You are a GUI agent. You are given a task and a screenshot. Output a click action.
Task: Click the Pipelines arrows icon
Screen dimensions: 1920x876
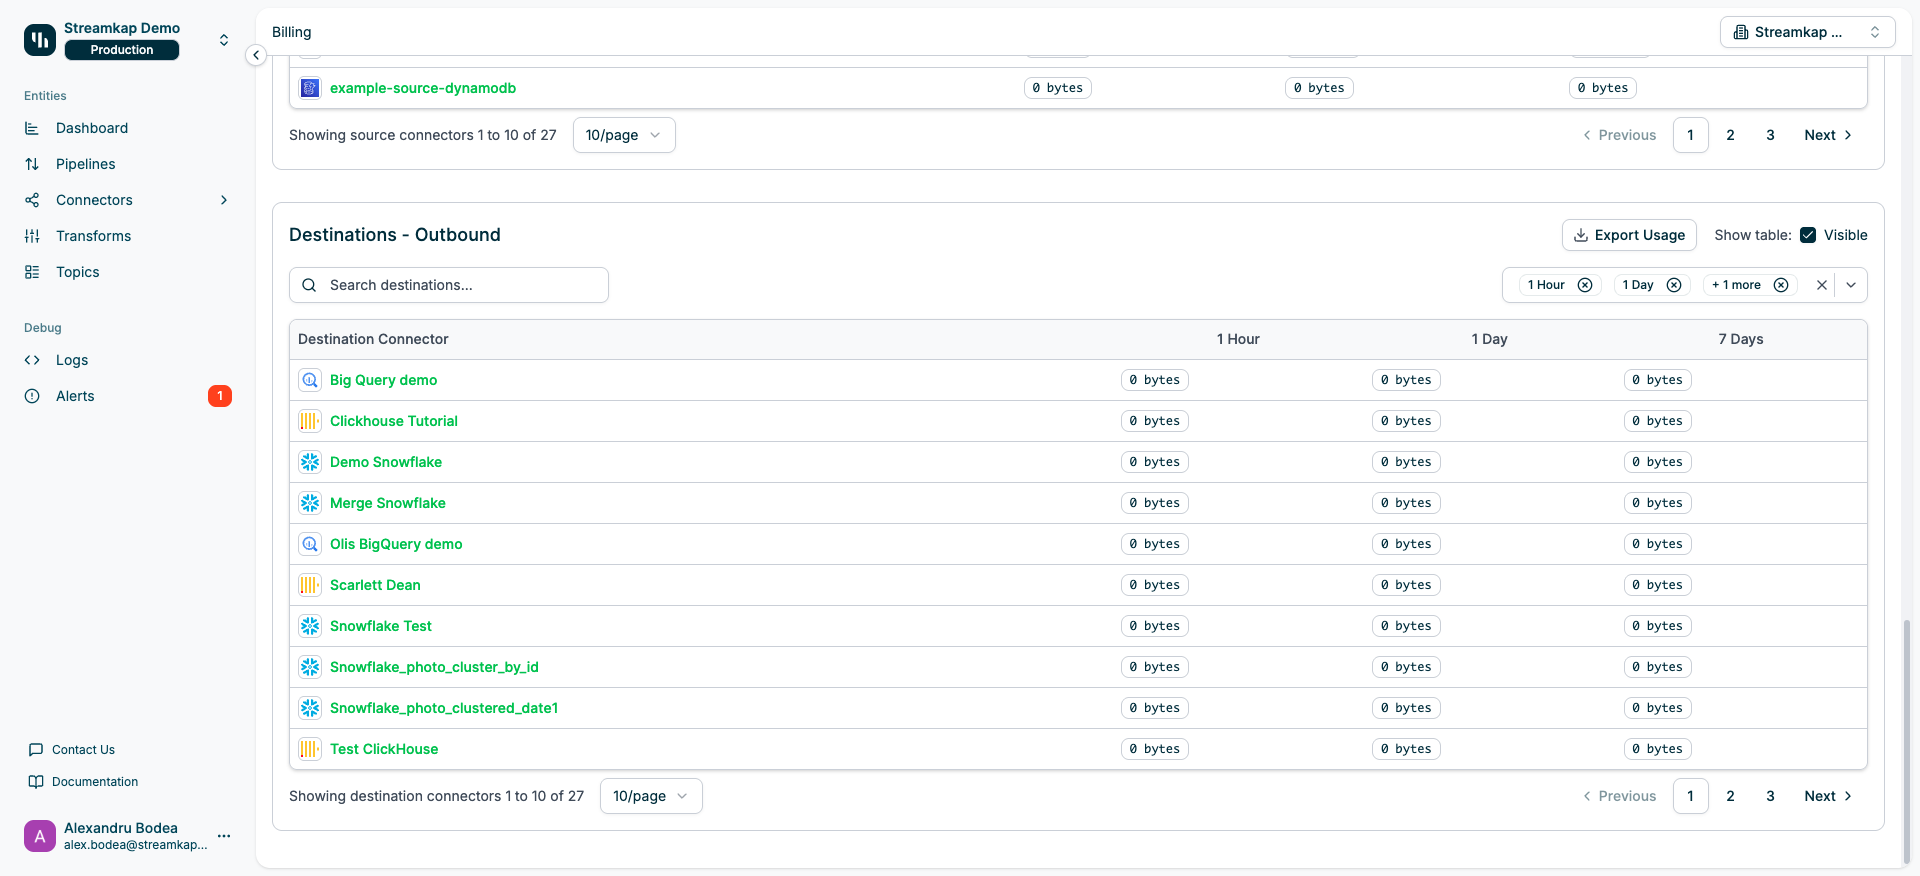click(x=32, y=164)
